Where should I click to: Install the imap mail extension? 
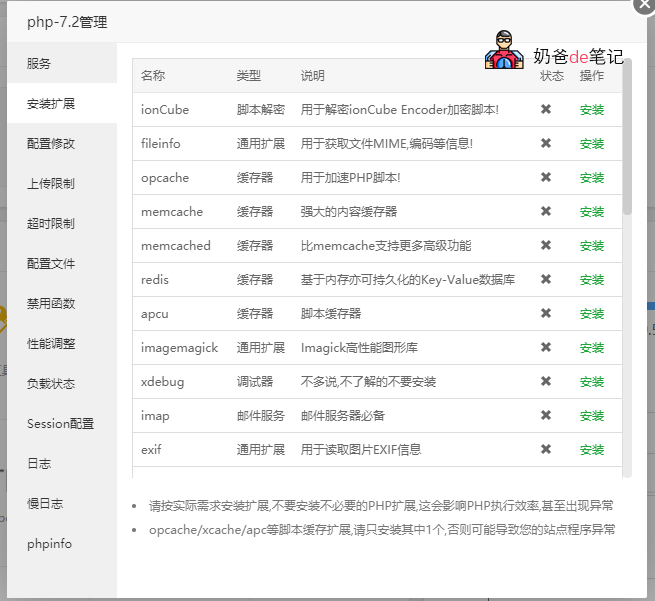click(x=592, y=416)
